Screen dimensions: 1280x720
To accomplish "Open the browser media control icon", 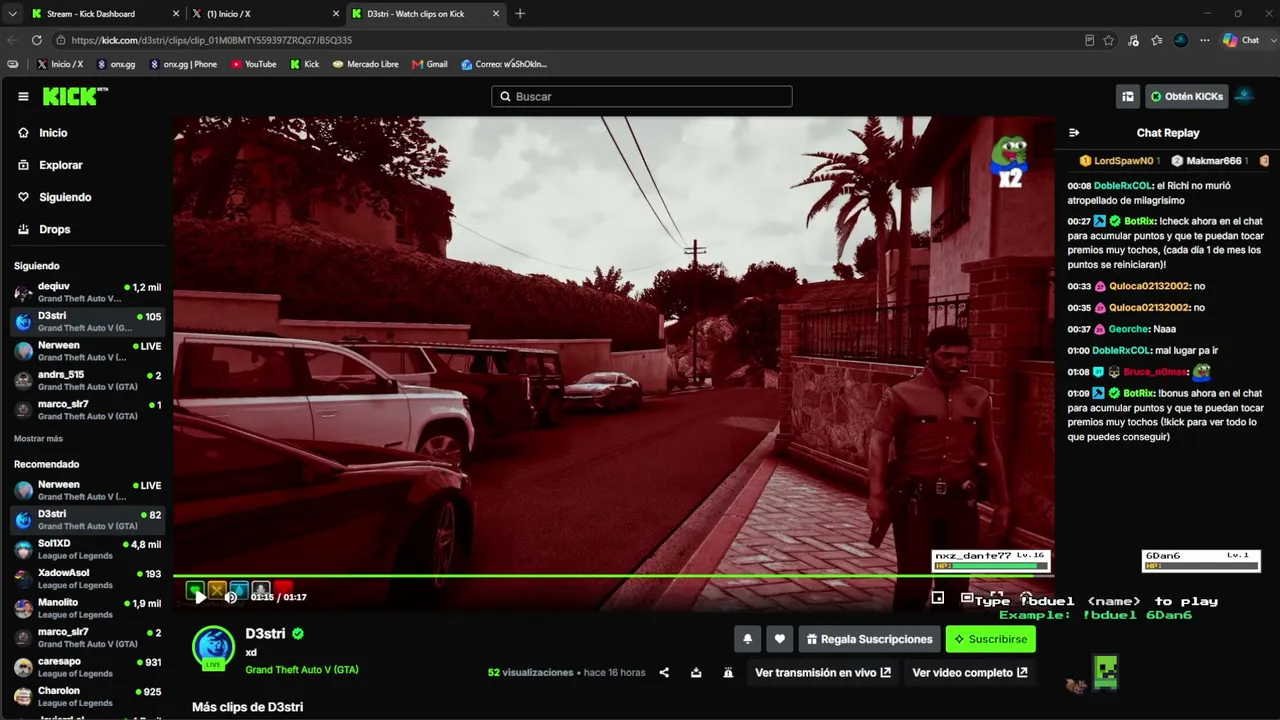I will [1133, 40].
